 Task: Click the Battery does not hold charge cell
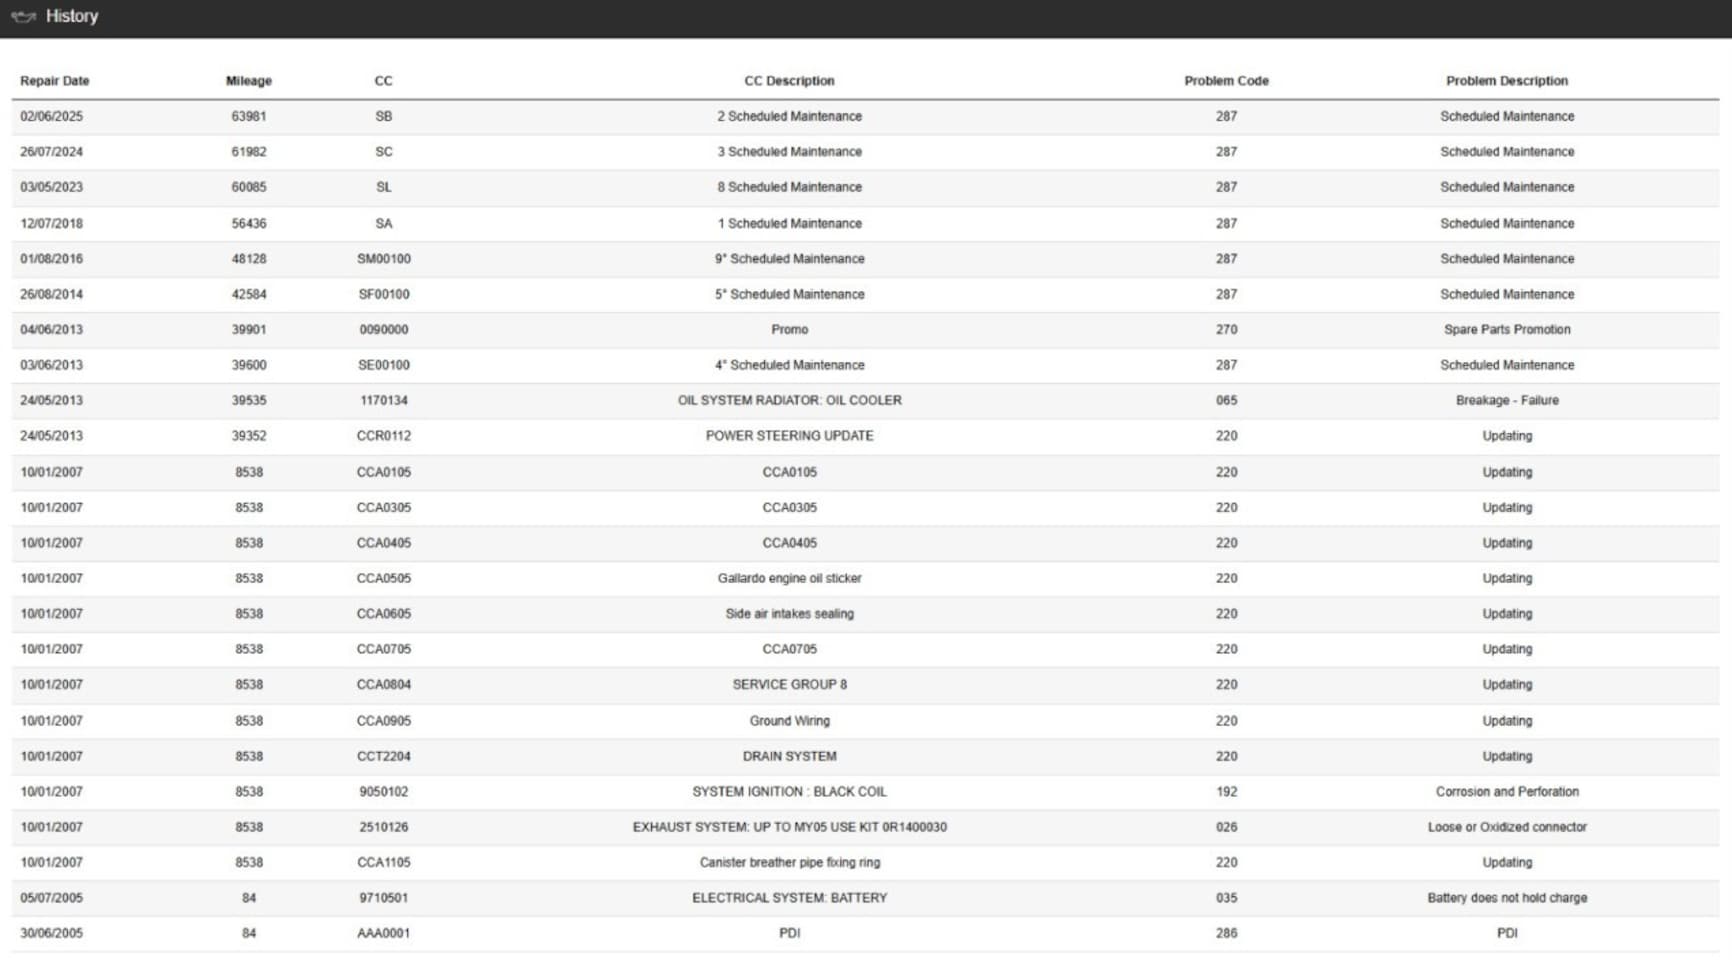1506,898
